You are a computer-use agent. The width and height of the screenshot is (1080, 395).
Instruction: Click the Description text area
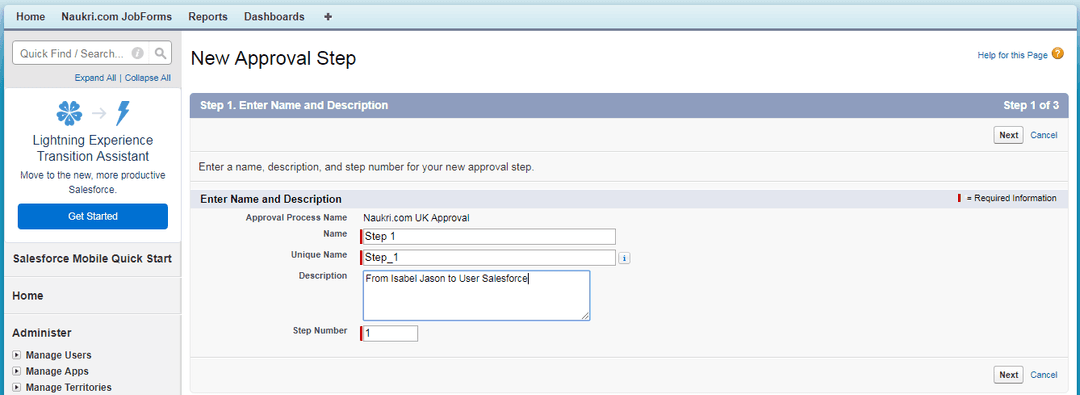[x=477, y=296]
